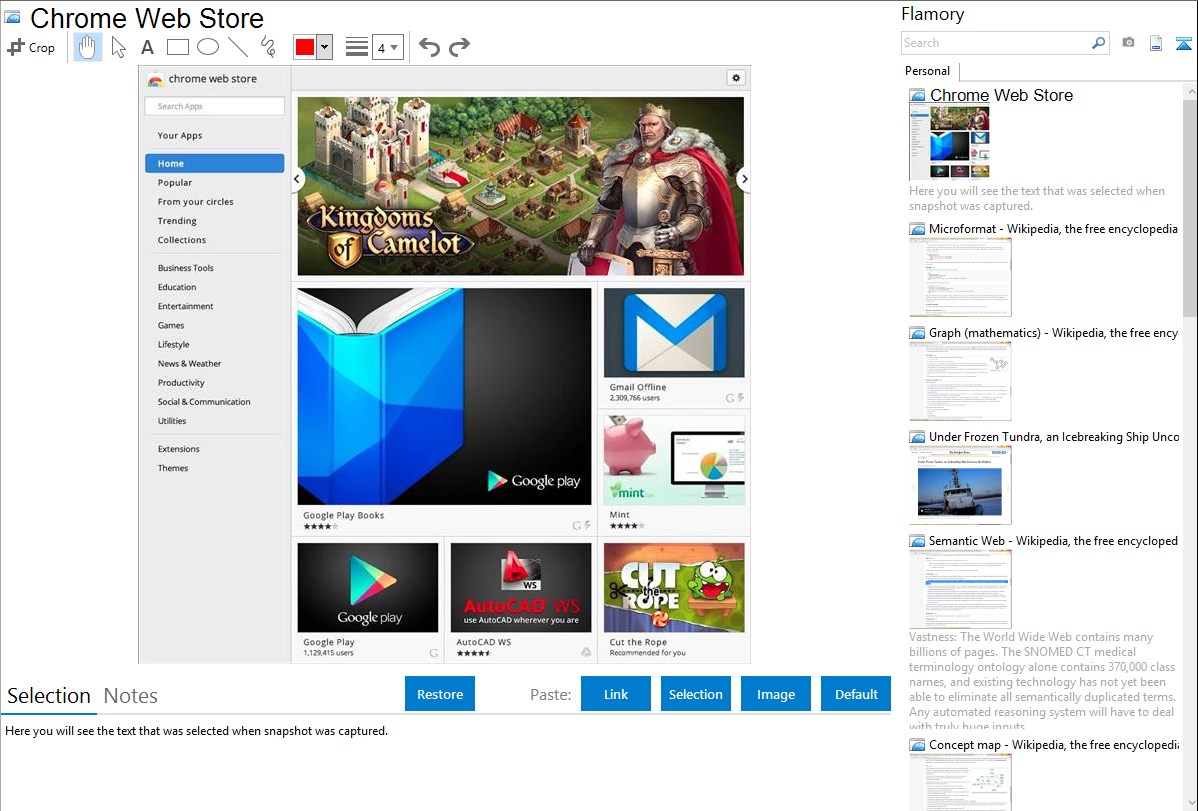Click the Semantic Web - Wikipedia entry title
Screen dimensions: 1198x811
(x=1053, y=541)
